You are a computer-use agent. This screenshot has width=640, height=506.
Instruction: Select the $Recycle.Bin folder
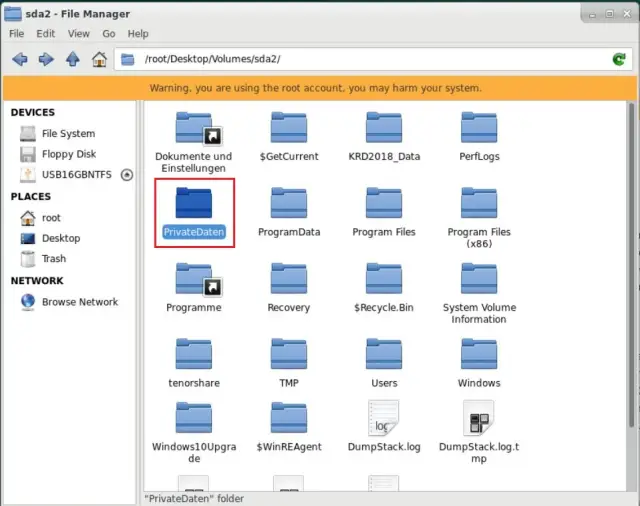(x=384, y=280)
